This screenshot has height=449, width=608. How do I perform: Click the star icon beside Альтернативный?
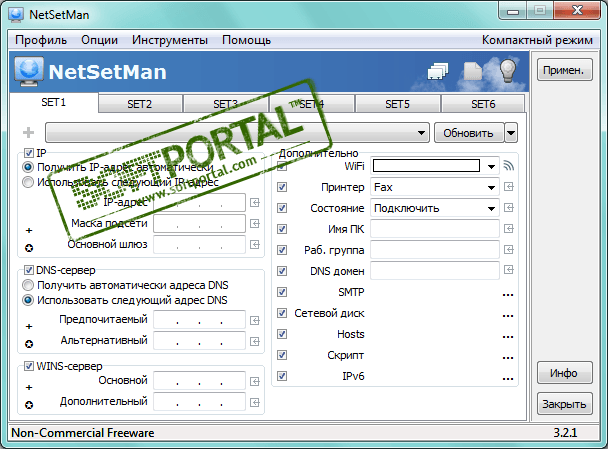pos(29,344)
